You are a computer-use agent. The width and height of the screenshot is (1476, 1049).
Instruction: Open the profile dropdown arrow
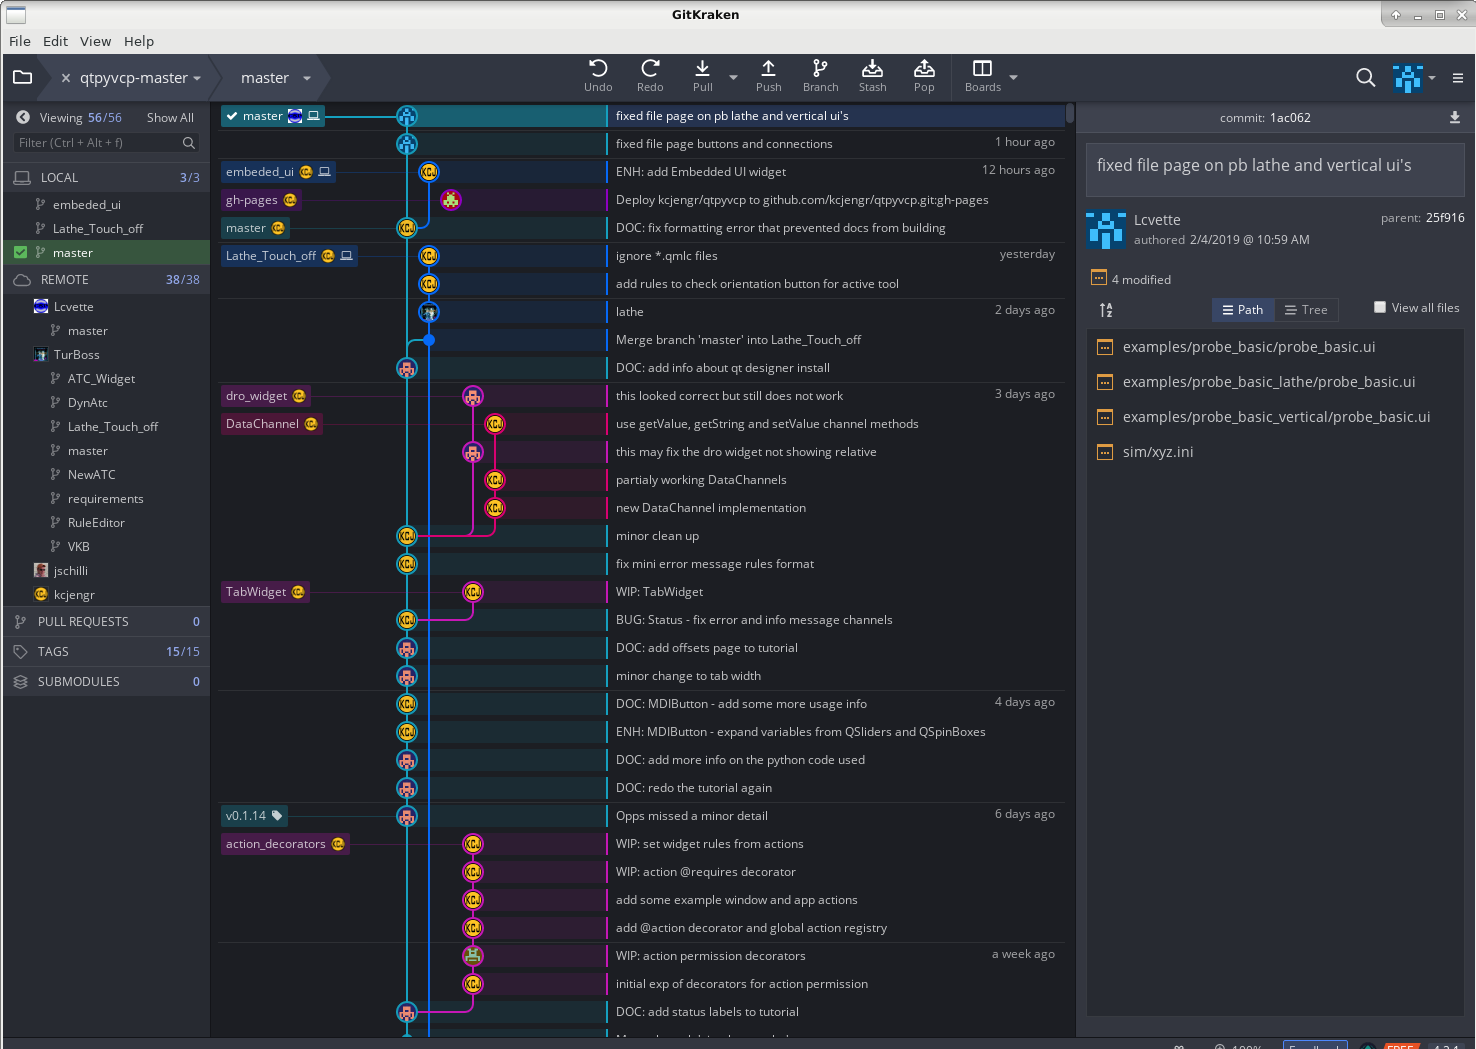point(1432,78)
